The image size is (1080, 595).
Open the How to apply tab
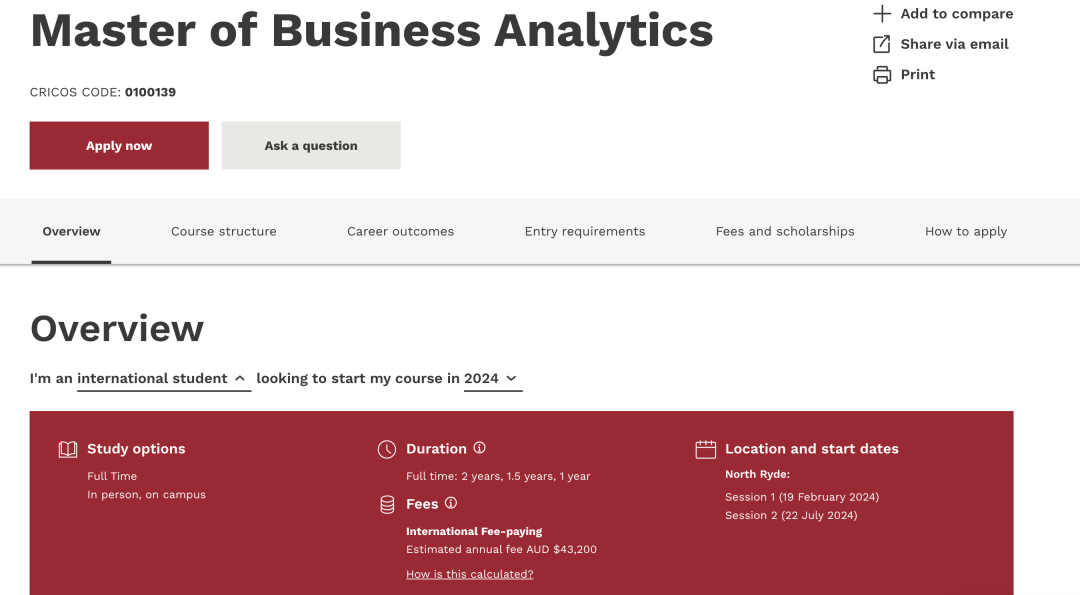(966, 231)
